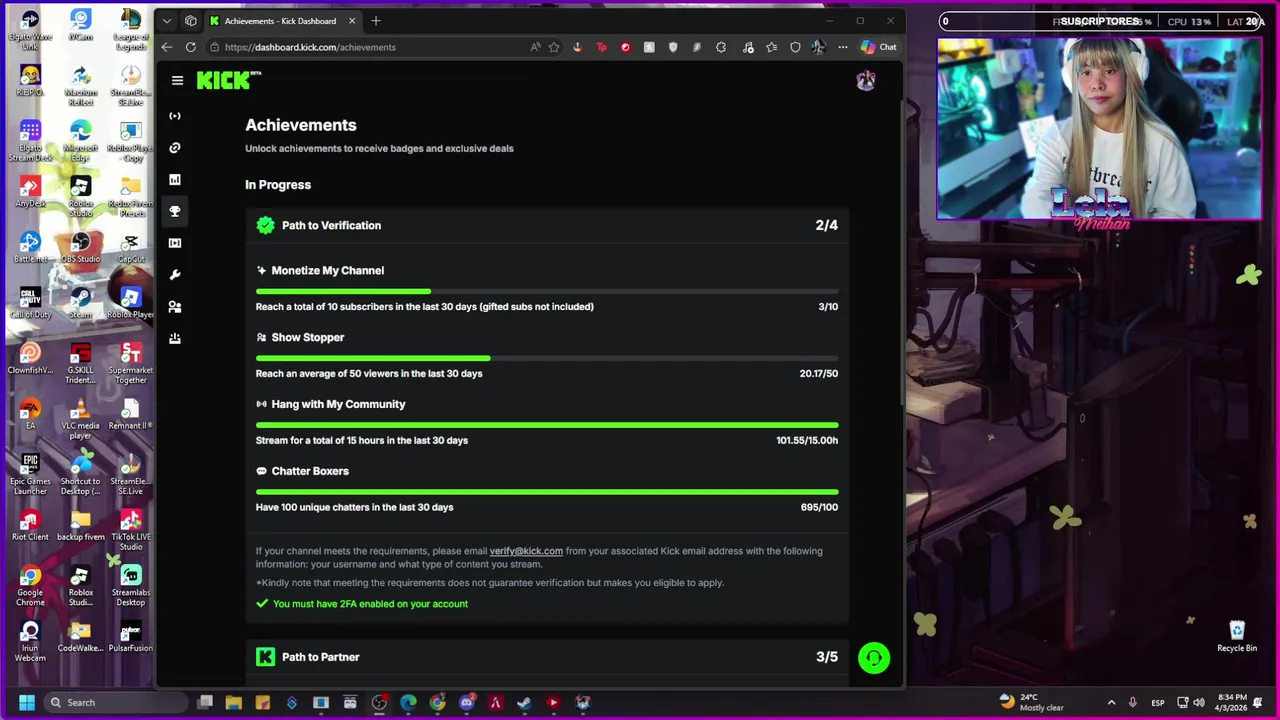
Task: Open the link icon in Kick sidebar
Action: pos(175,148)
